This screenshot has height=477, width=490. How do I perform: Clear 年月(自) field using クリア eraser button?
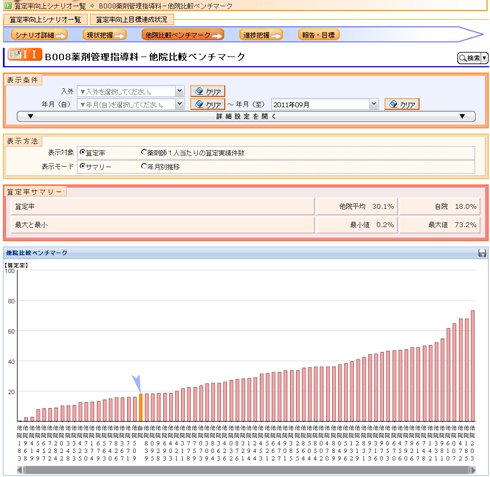pos(207,104)
